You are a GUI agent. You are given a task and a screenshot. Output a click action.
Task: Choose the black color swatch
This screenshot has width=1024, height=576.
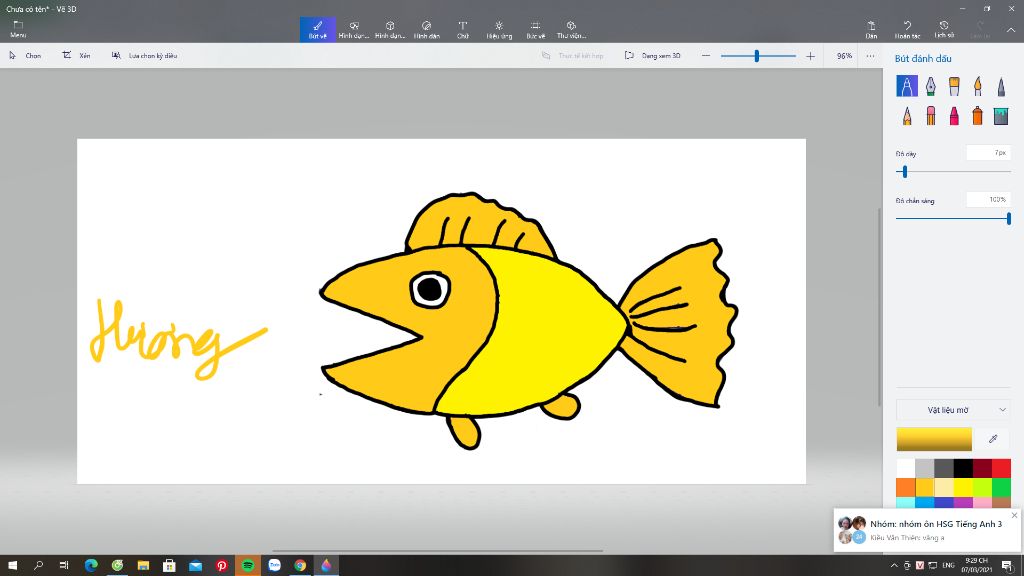[963, 468]
